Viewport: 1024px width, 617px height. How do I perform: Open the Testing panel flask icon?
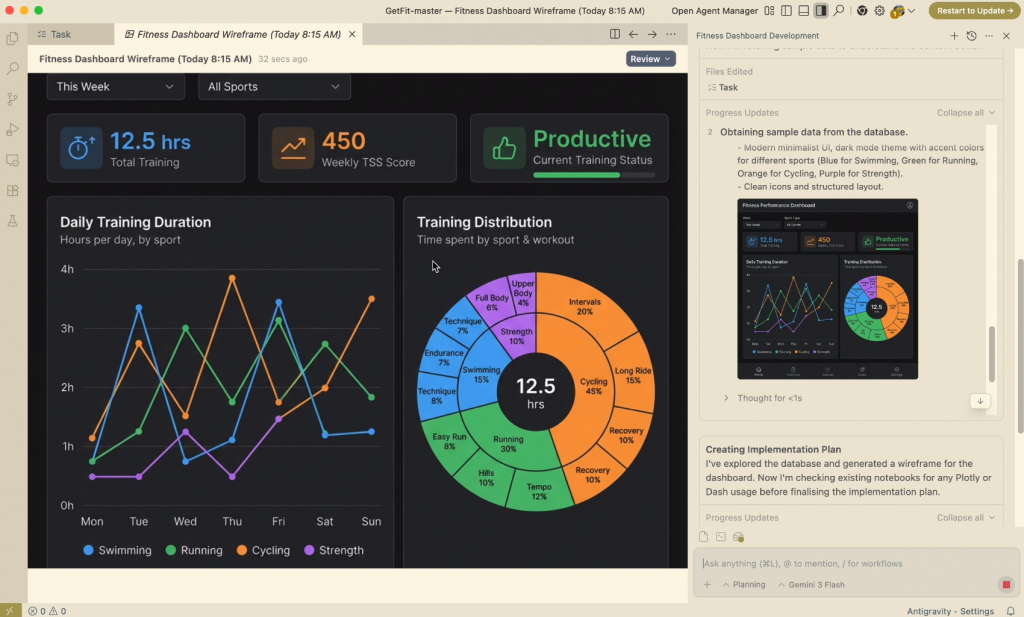12,220
